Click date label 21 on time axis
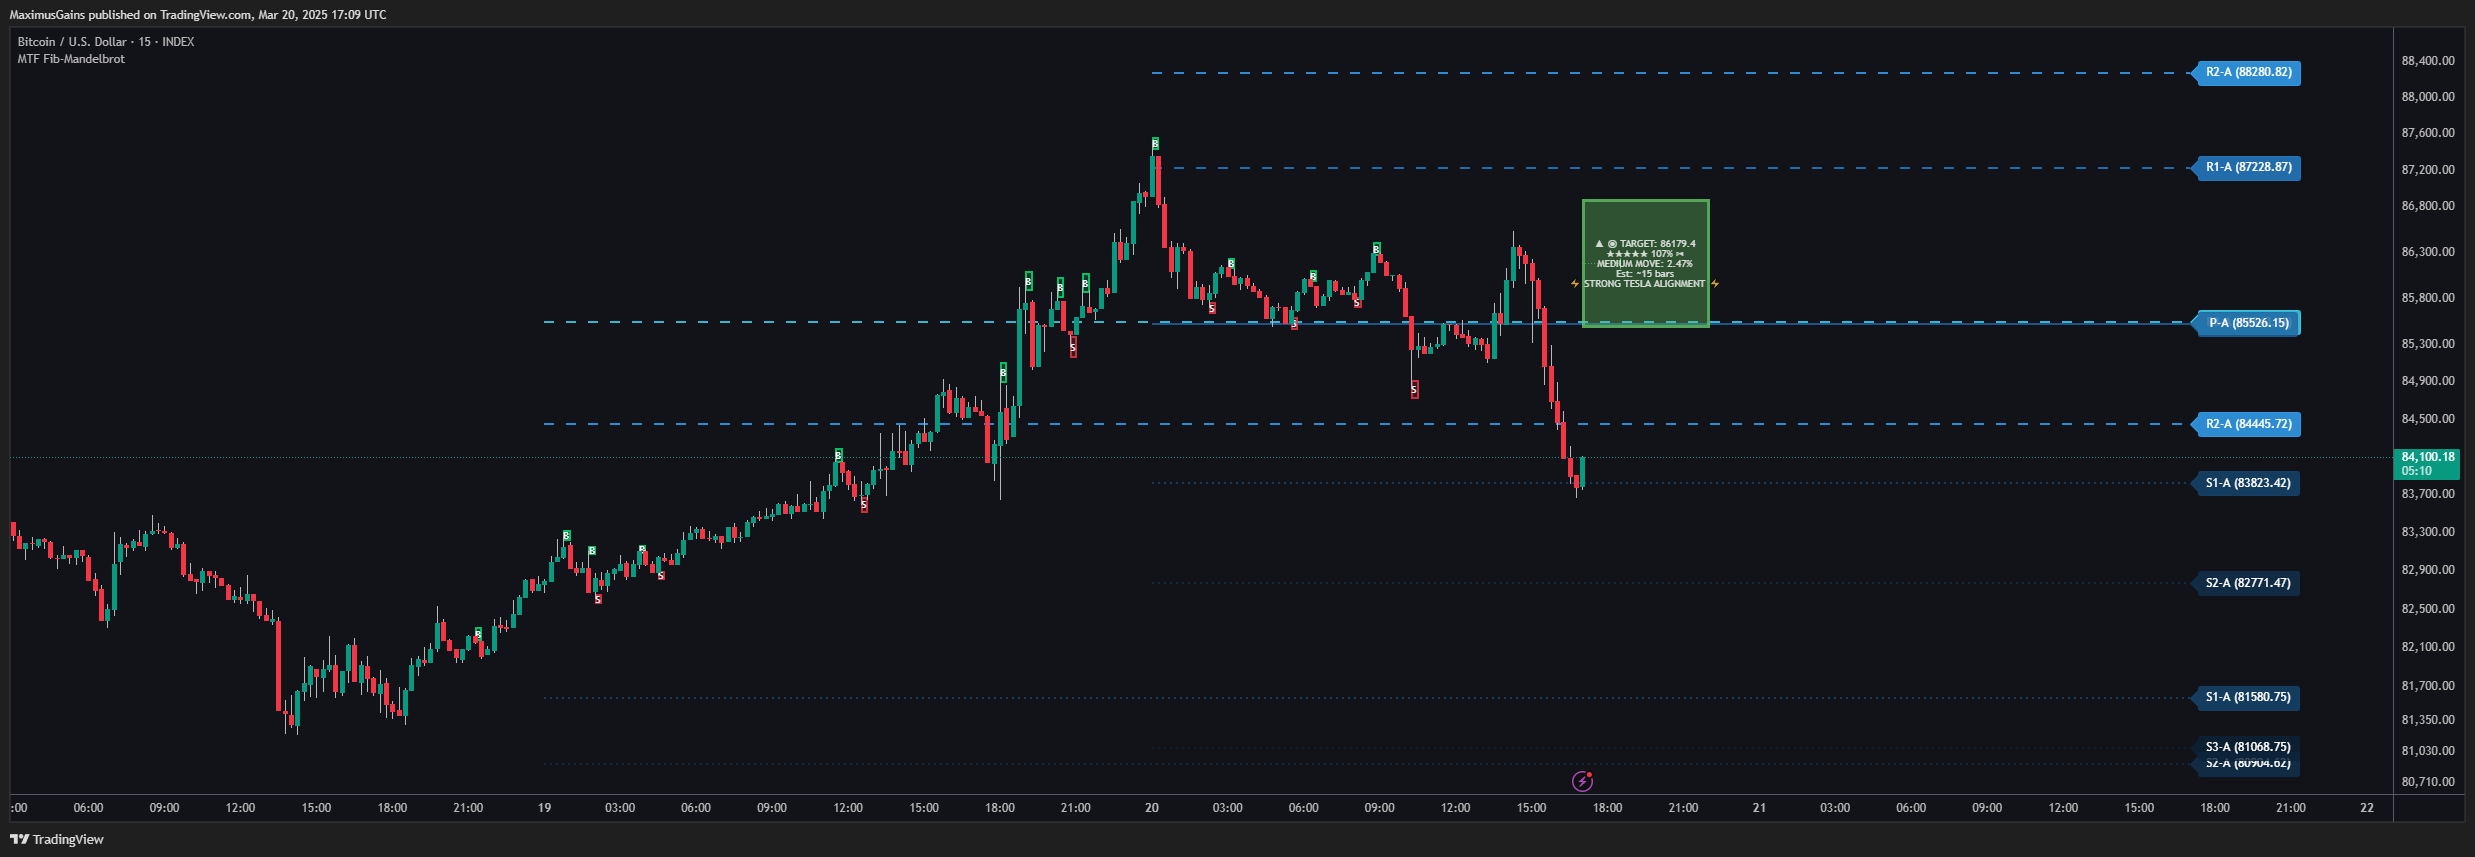The image size is (2475, 857). (1759, 808)
